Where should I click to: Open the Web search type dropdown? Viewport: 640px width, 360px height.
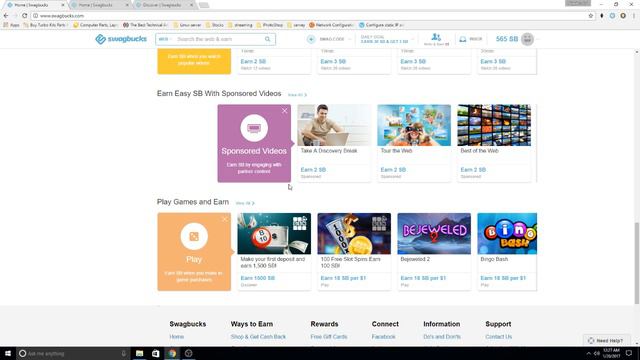[x=165, y=39]
